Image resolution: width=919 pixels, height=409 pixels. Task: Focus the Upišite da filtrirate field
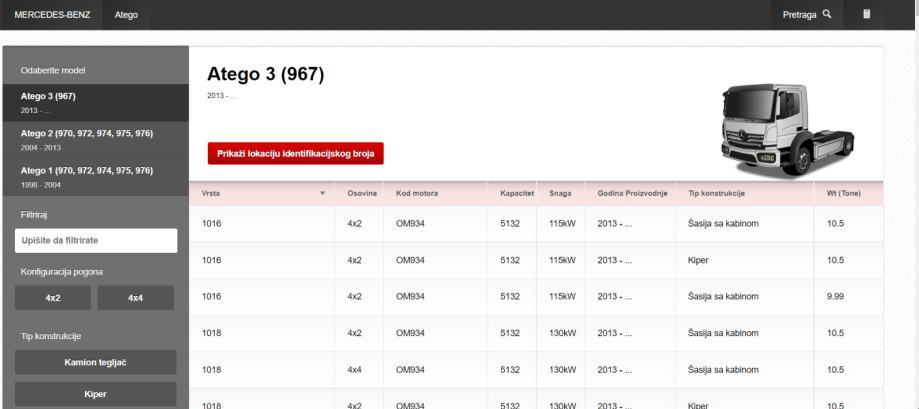pos(96,241)
